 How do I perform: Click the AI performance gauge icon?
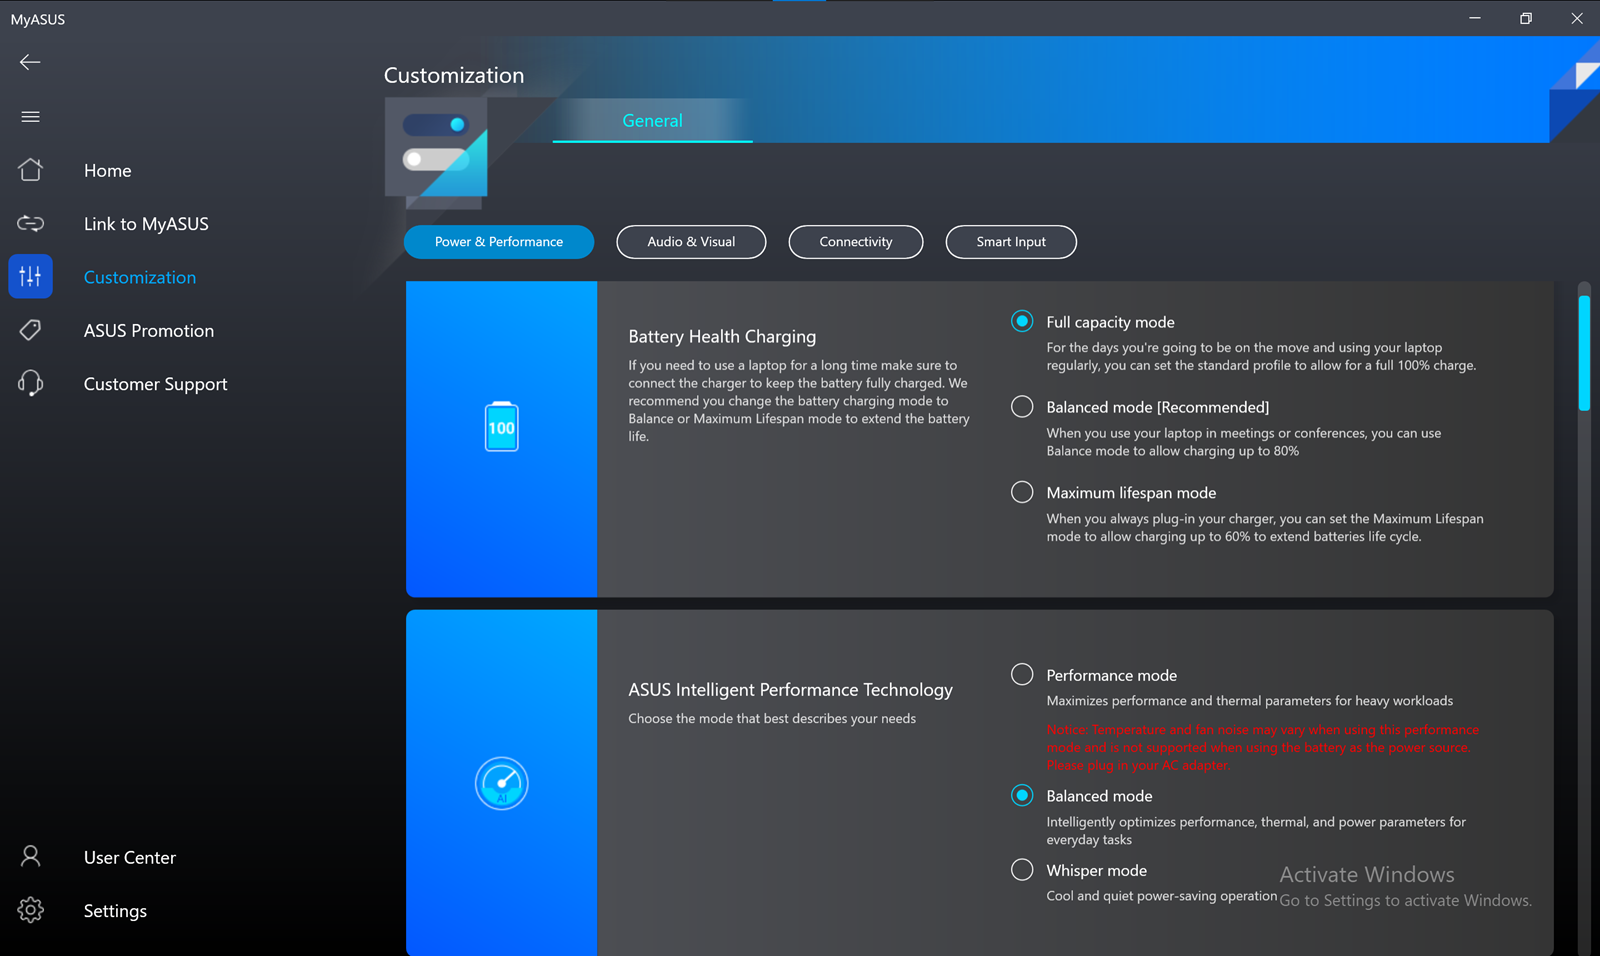[x=502, y=783]
